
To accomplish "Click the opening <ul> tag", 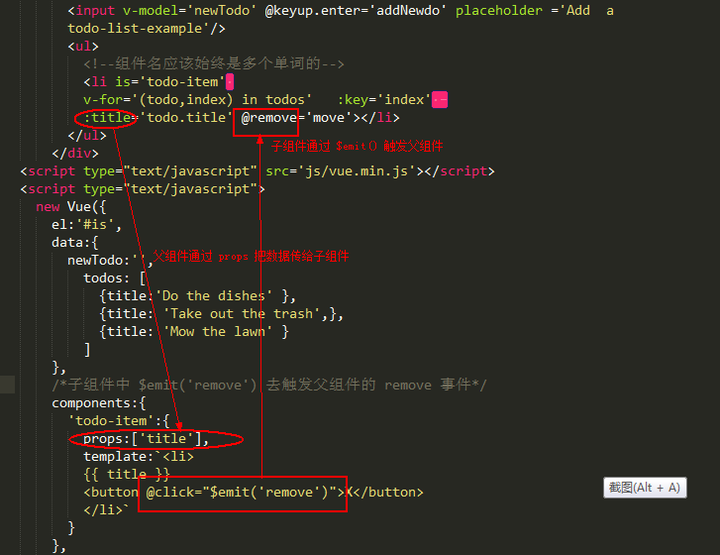I will (83, 46).
